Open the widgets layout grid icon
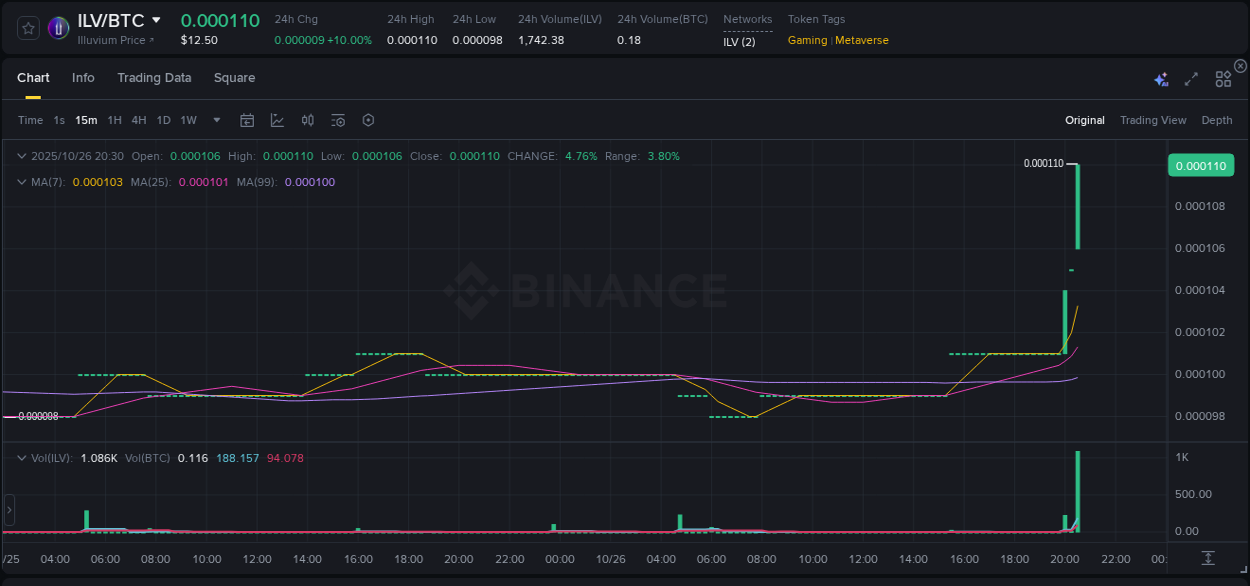 [x=1222, y=77]
